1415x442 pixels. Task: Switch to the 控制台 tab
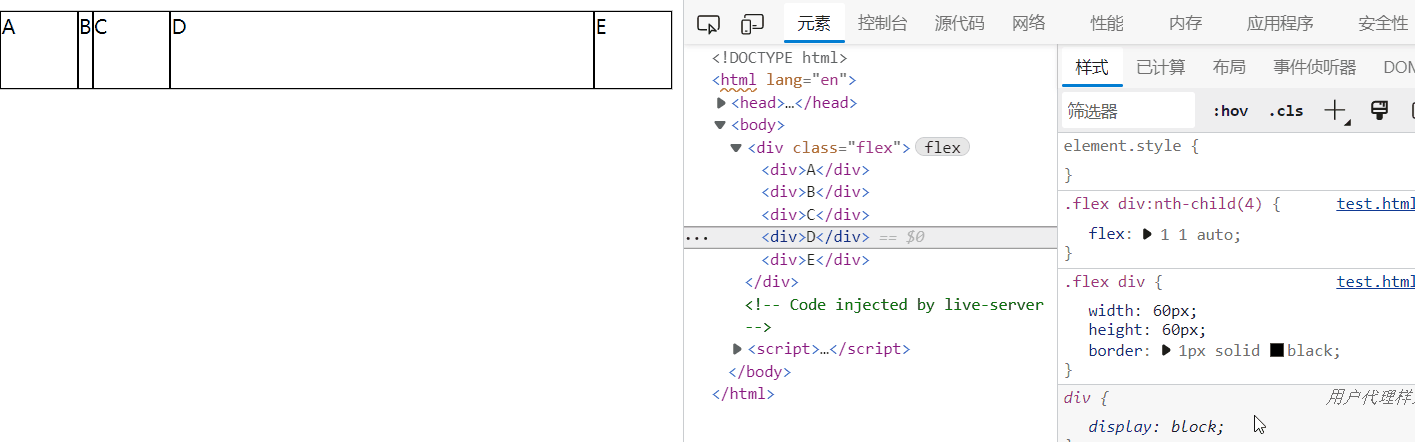pos(883,23)
